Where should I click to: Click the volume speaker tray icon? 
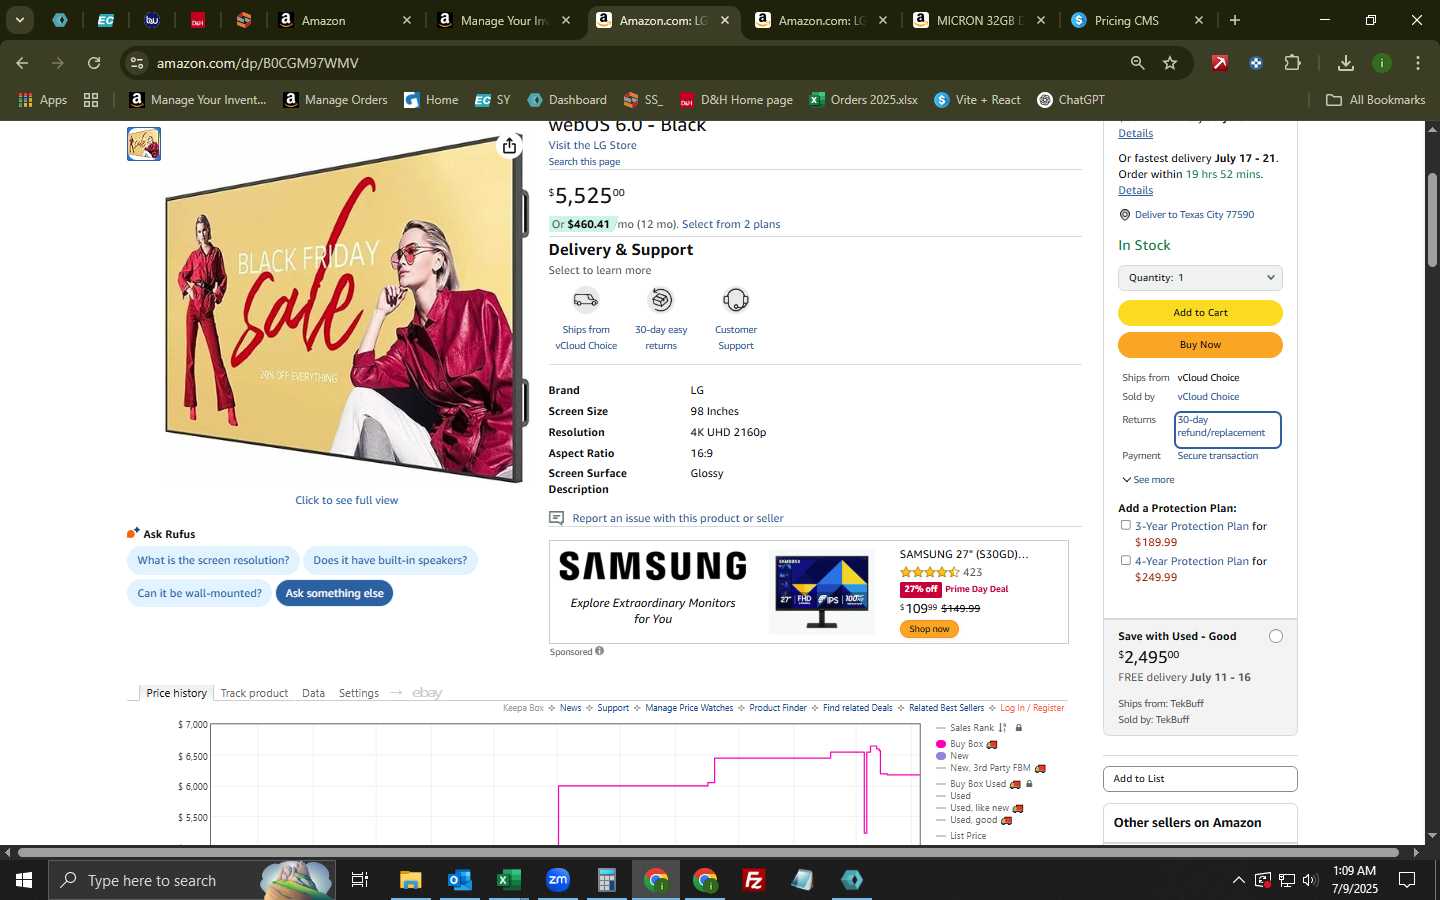point(1311,880)
